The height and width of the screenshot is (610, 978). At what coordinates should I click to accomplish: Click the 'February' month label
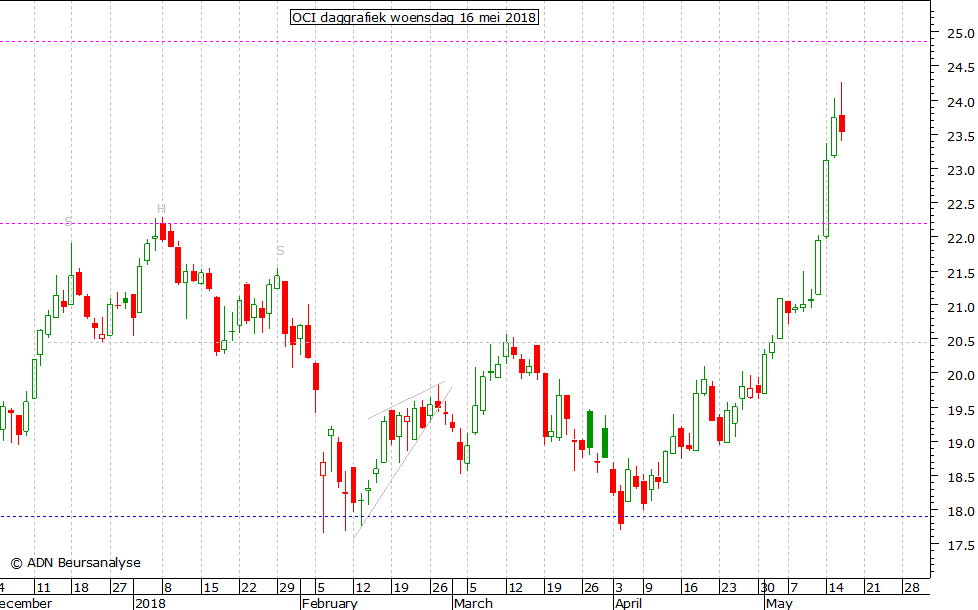[x=329, y=603]
